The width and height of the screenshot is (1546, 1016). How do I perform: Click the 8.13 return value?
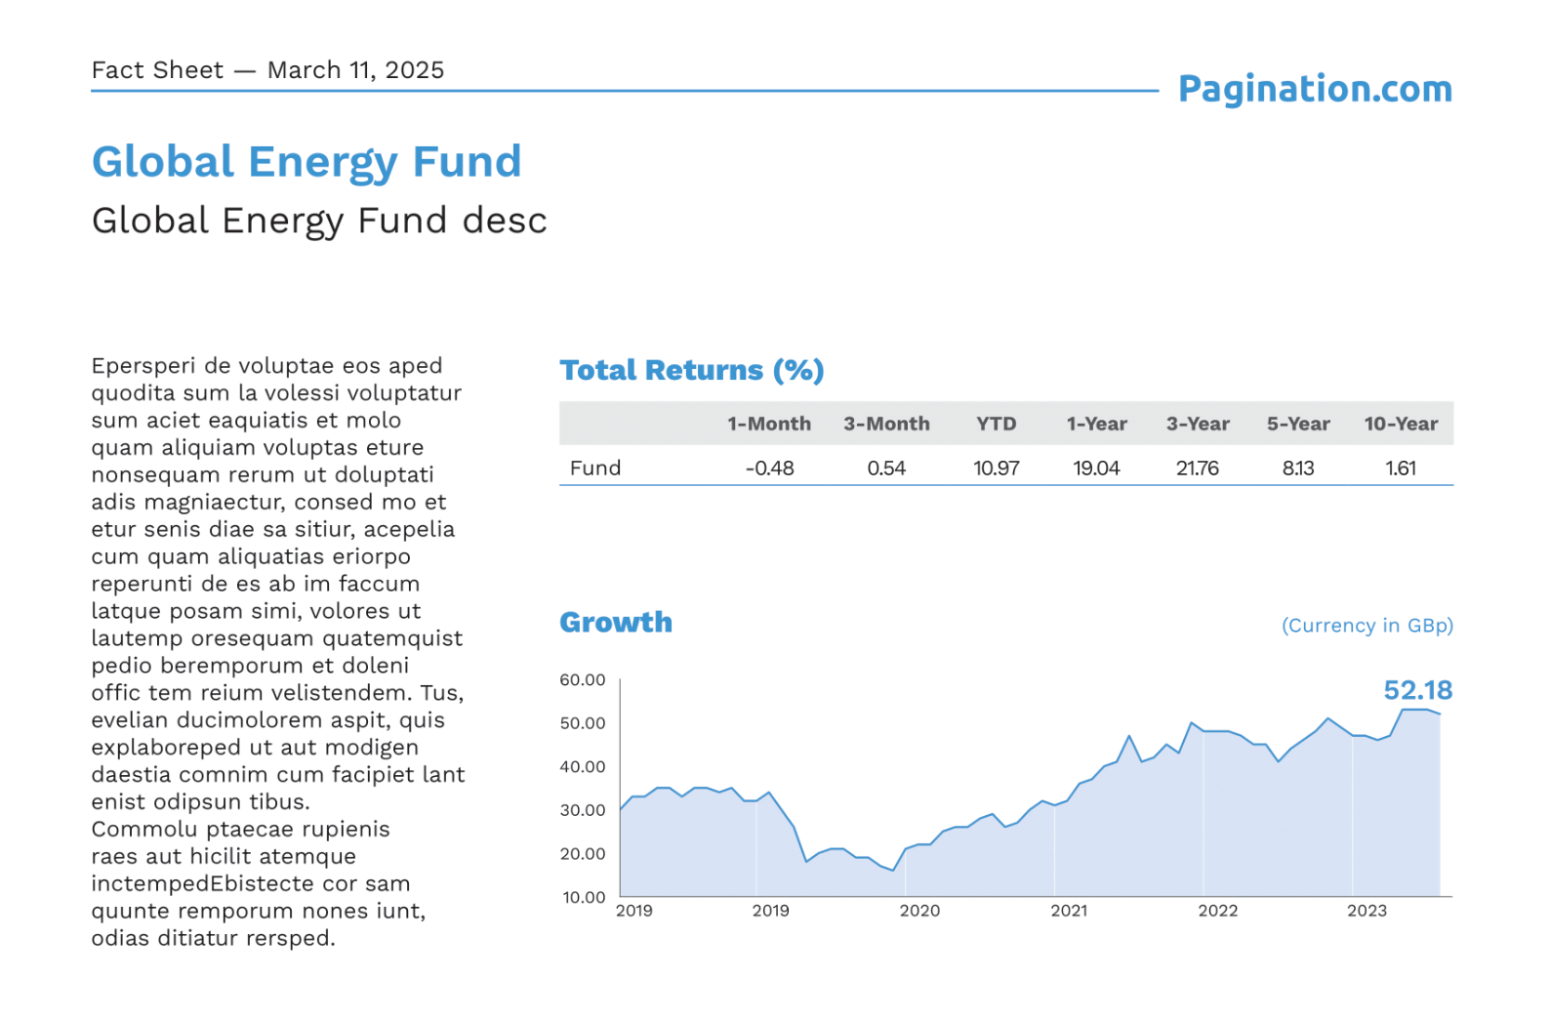[1298, 468]
